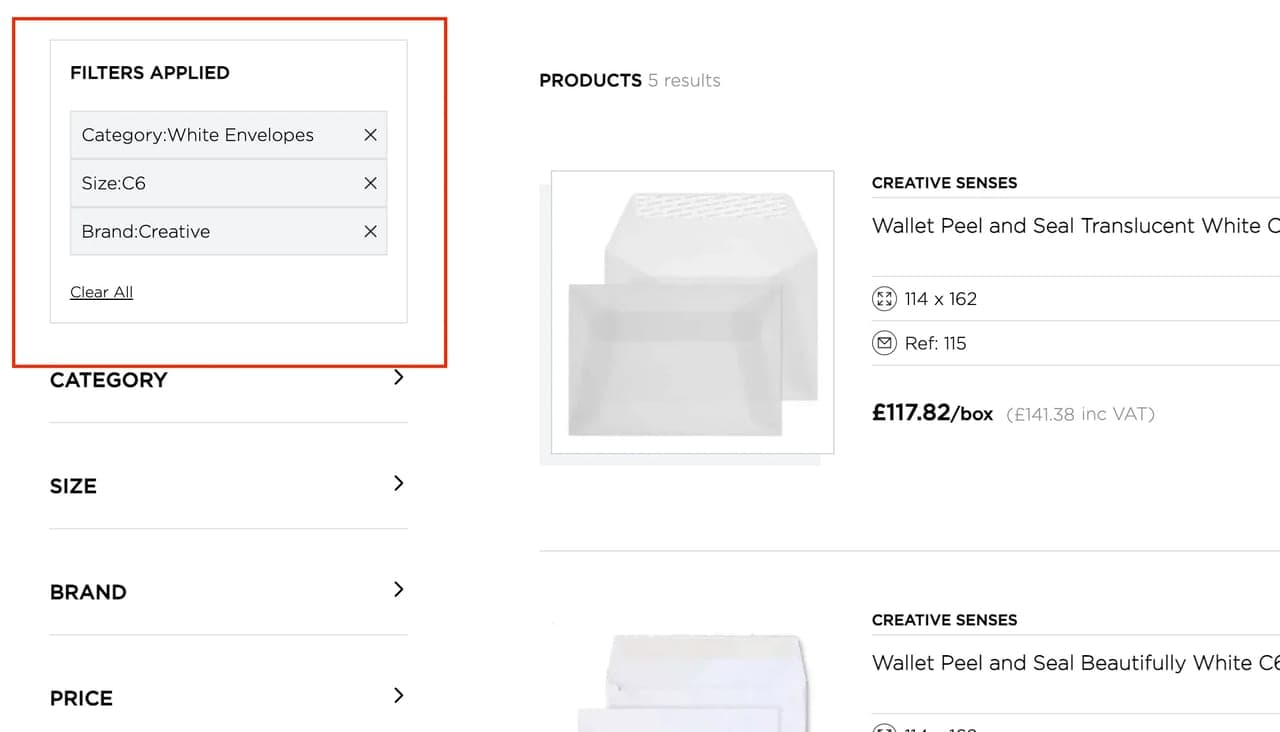Remove the Category:White Envelopes filter
The height and width of the screenshot is (732, 1280).
pyautogui.click(x=370, y=135)
